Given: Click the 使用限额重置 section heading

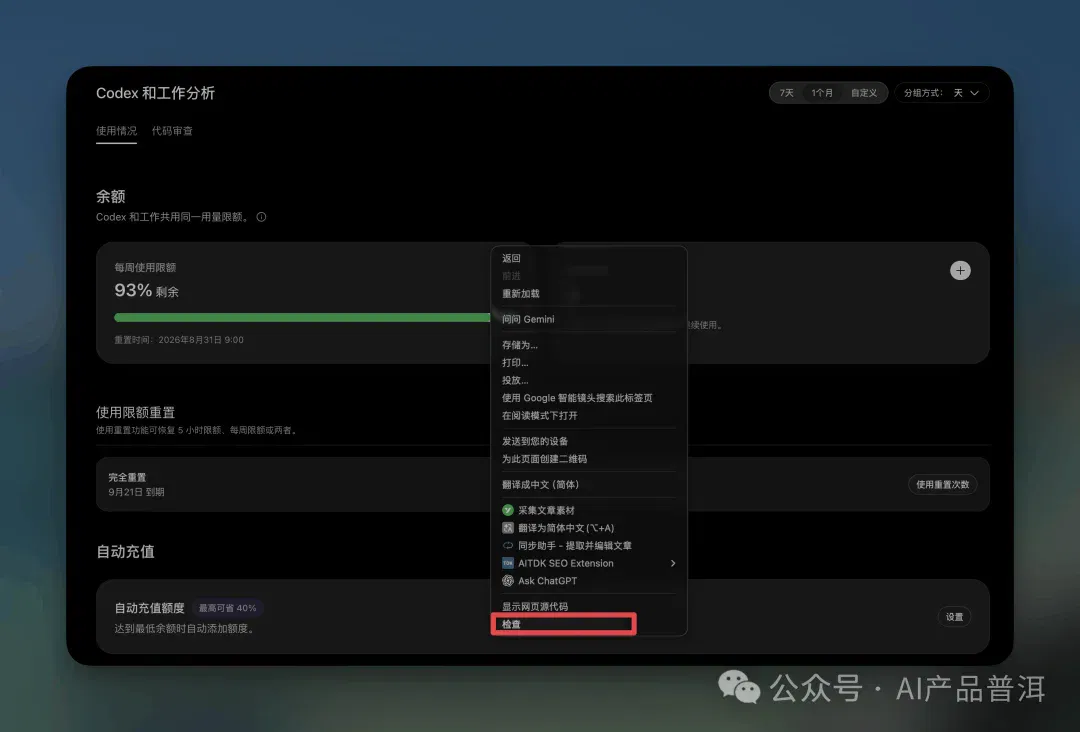Looking at the screenshot, I should [135, 412].
